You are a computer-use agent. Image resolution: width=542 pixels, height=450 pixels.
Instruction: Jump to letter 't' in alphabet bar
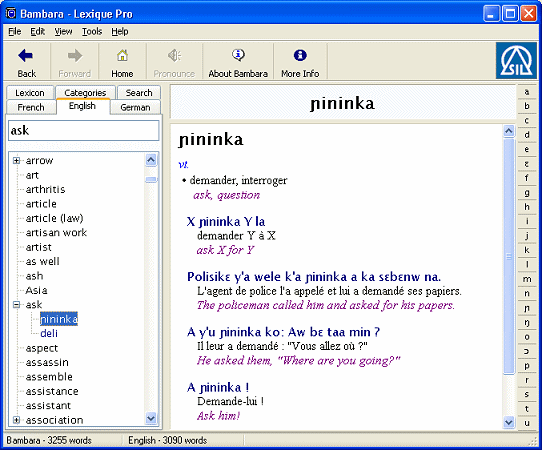pyautogui.click(x=527, y=409)
